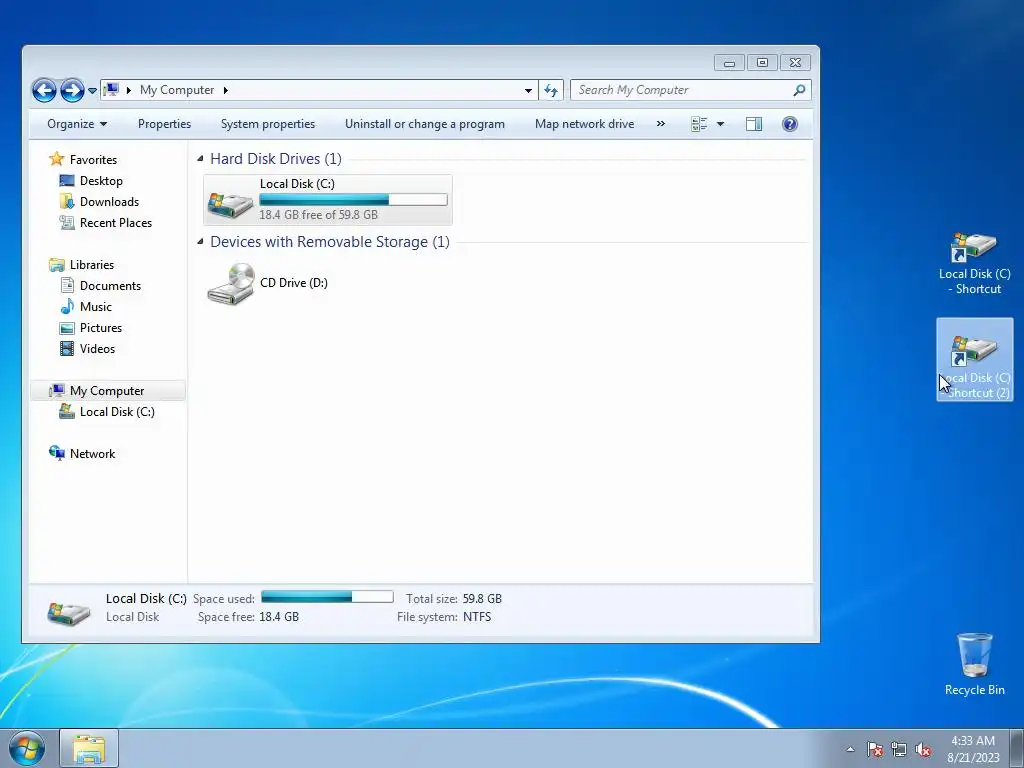Click the details pane drive icon
This screenshot has width=1024, height=768.
tap(69, 613)
